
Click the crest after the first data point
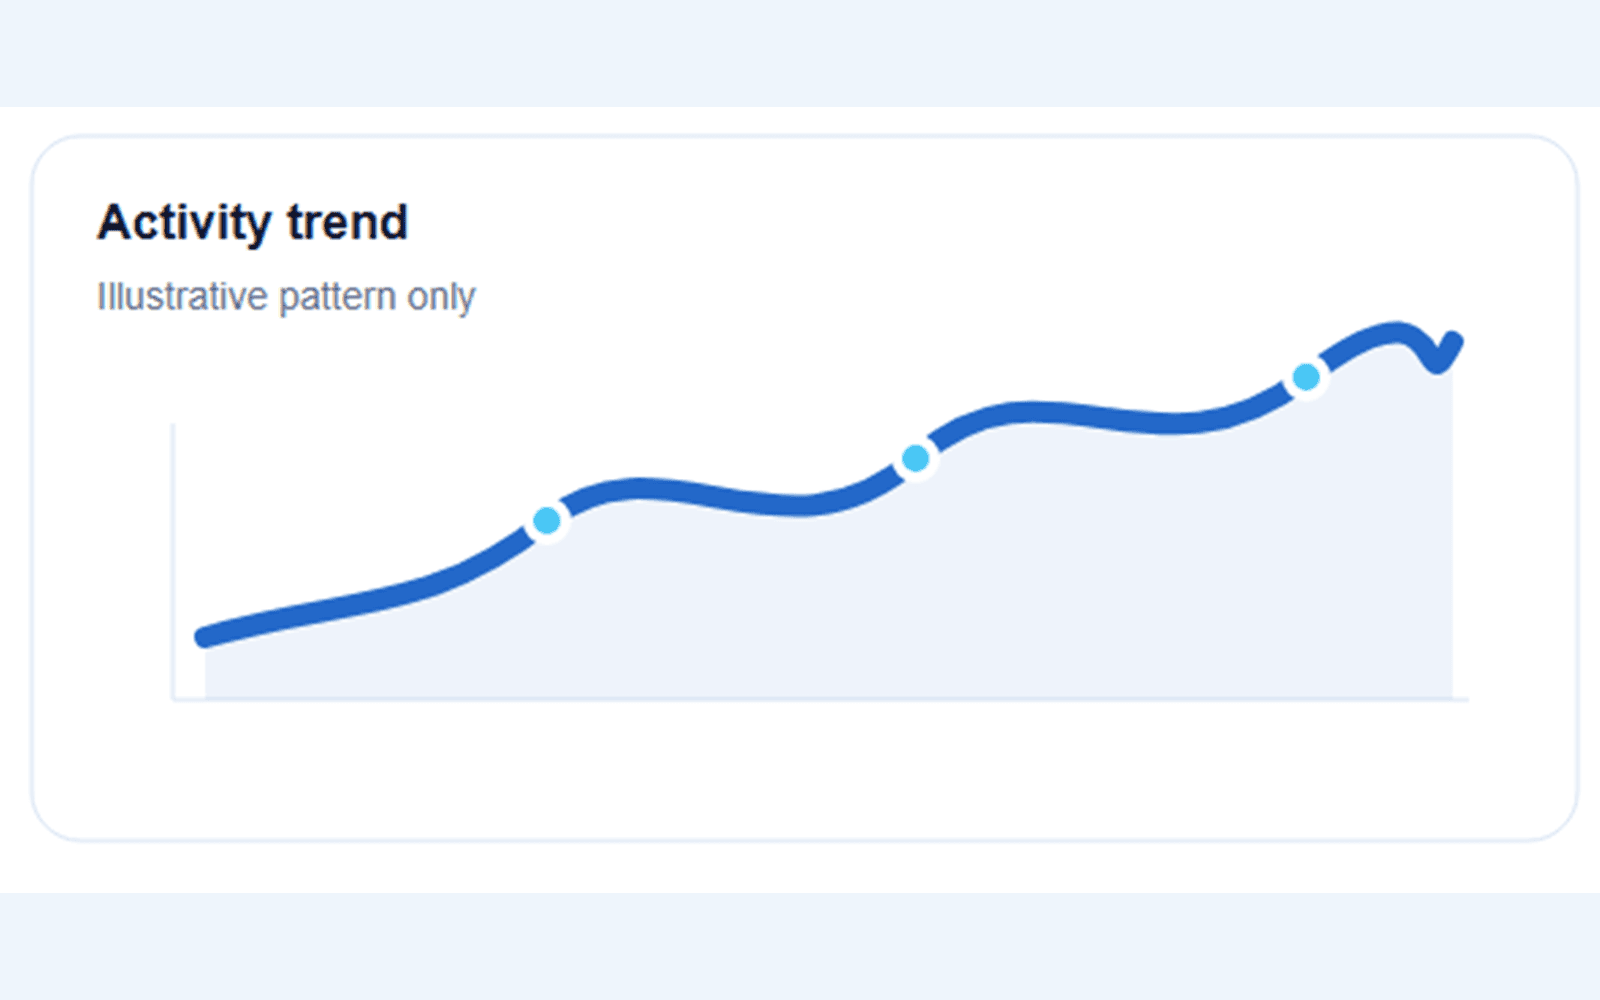coord(638,488)
